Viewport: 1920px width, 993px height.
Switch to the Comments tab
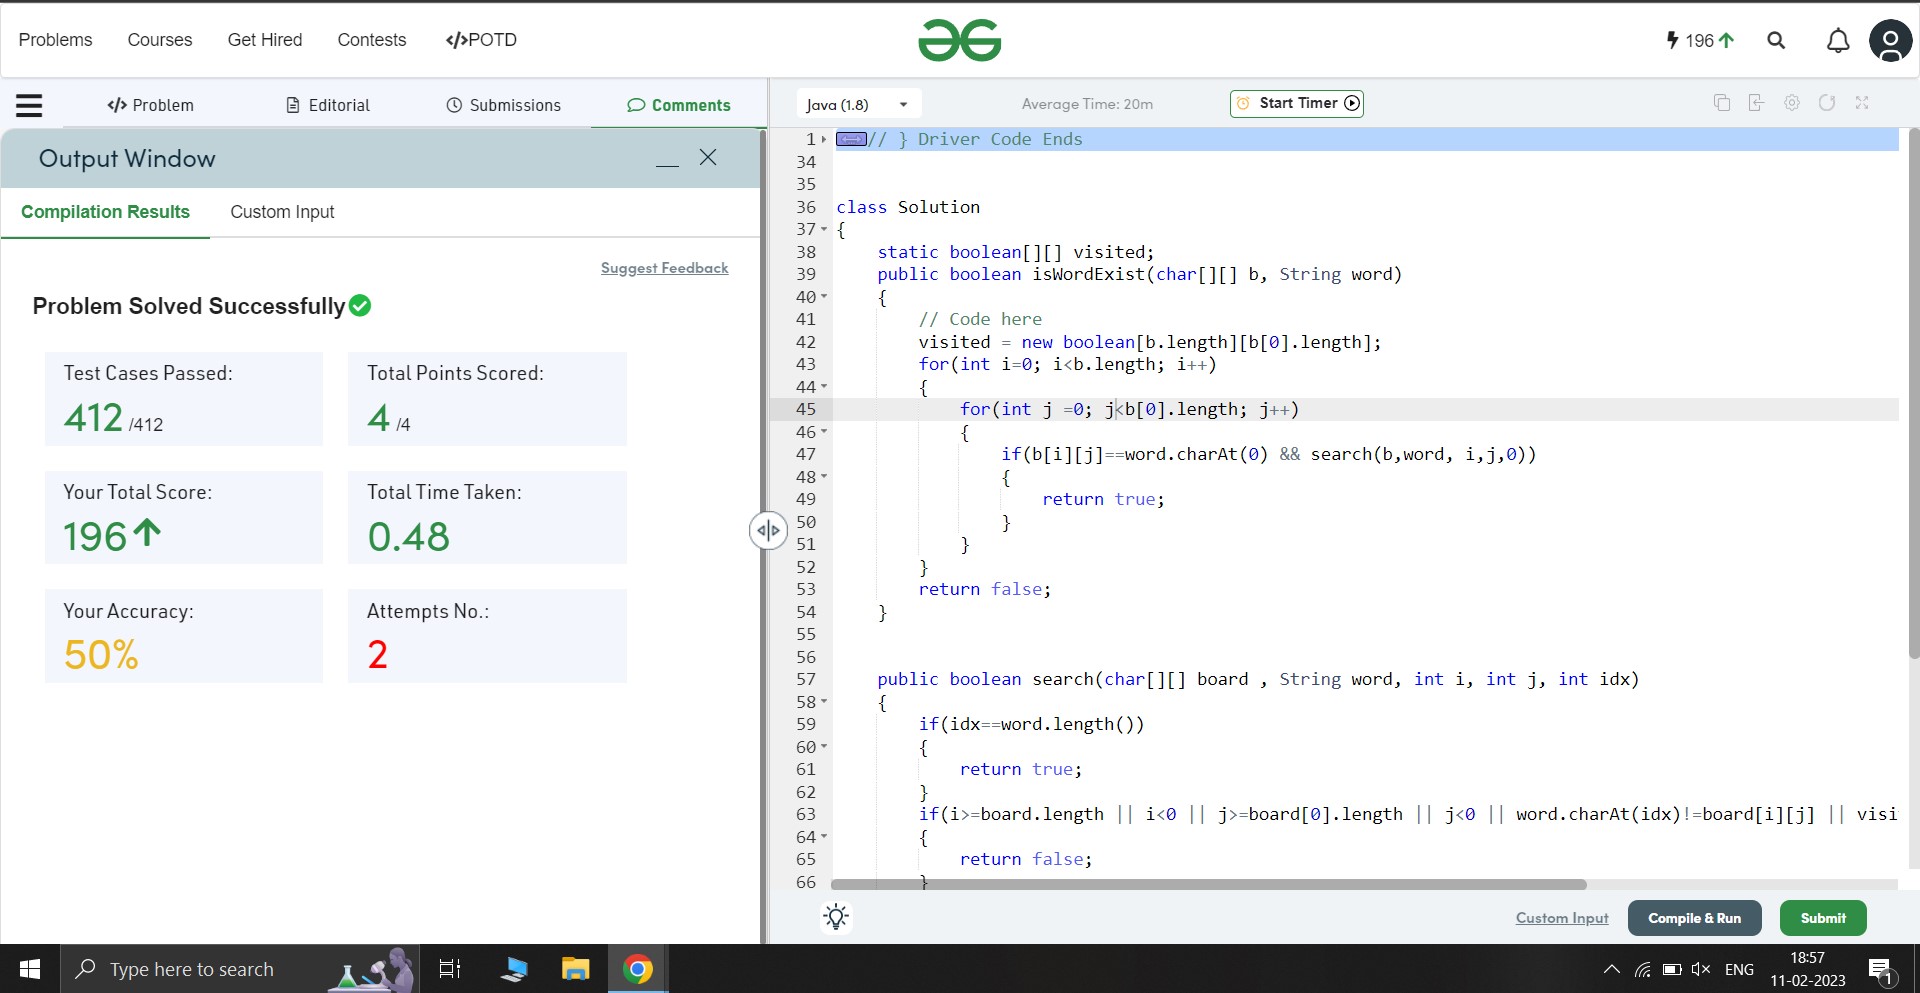tap(679, 105)
